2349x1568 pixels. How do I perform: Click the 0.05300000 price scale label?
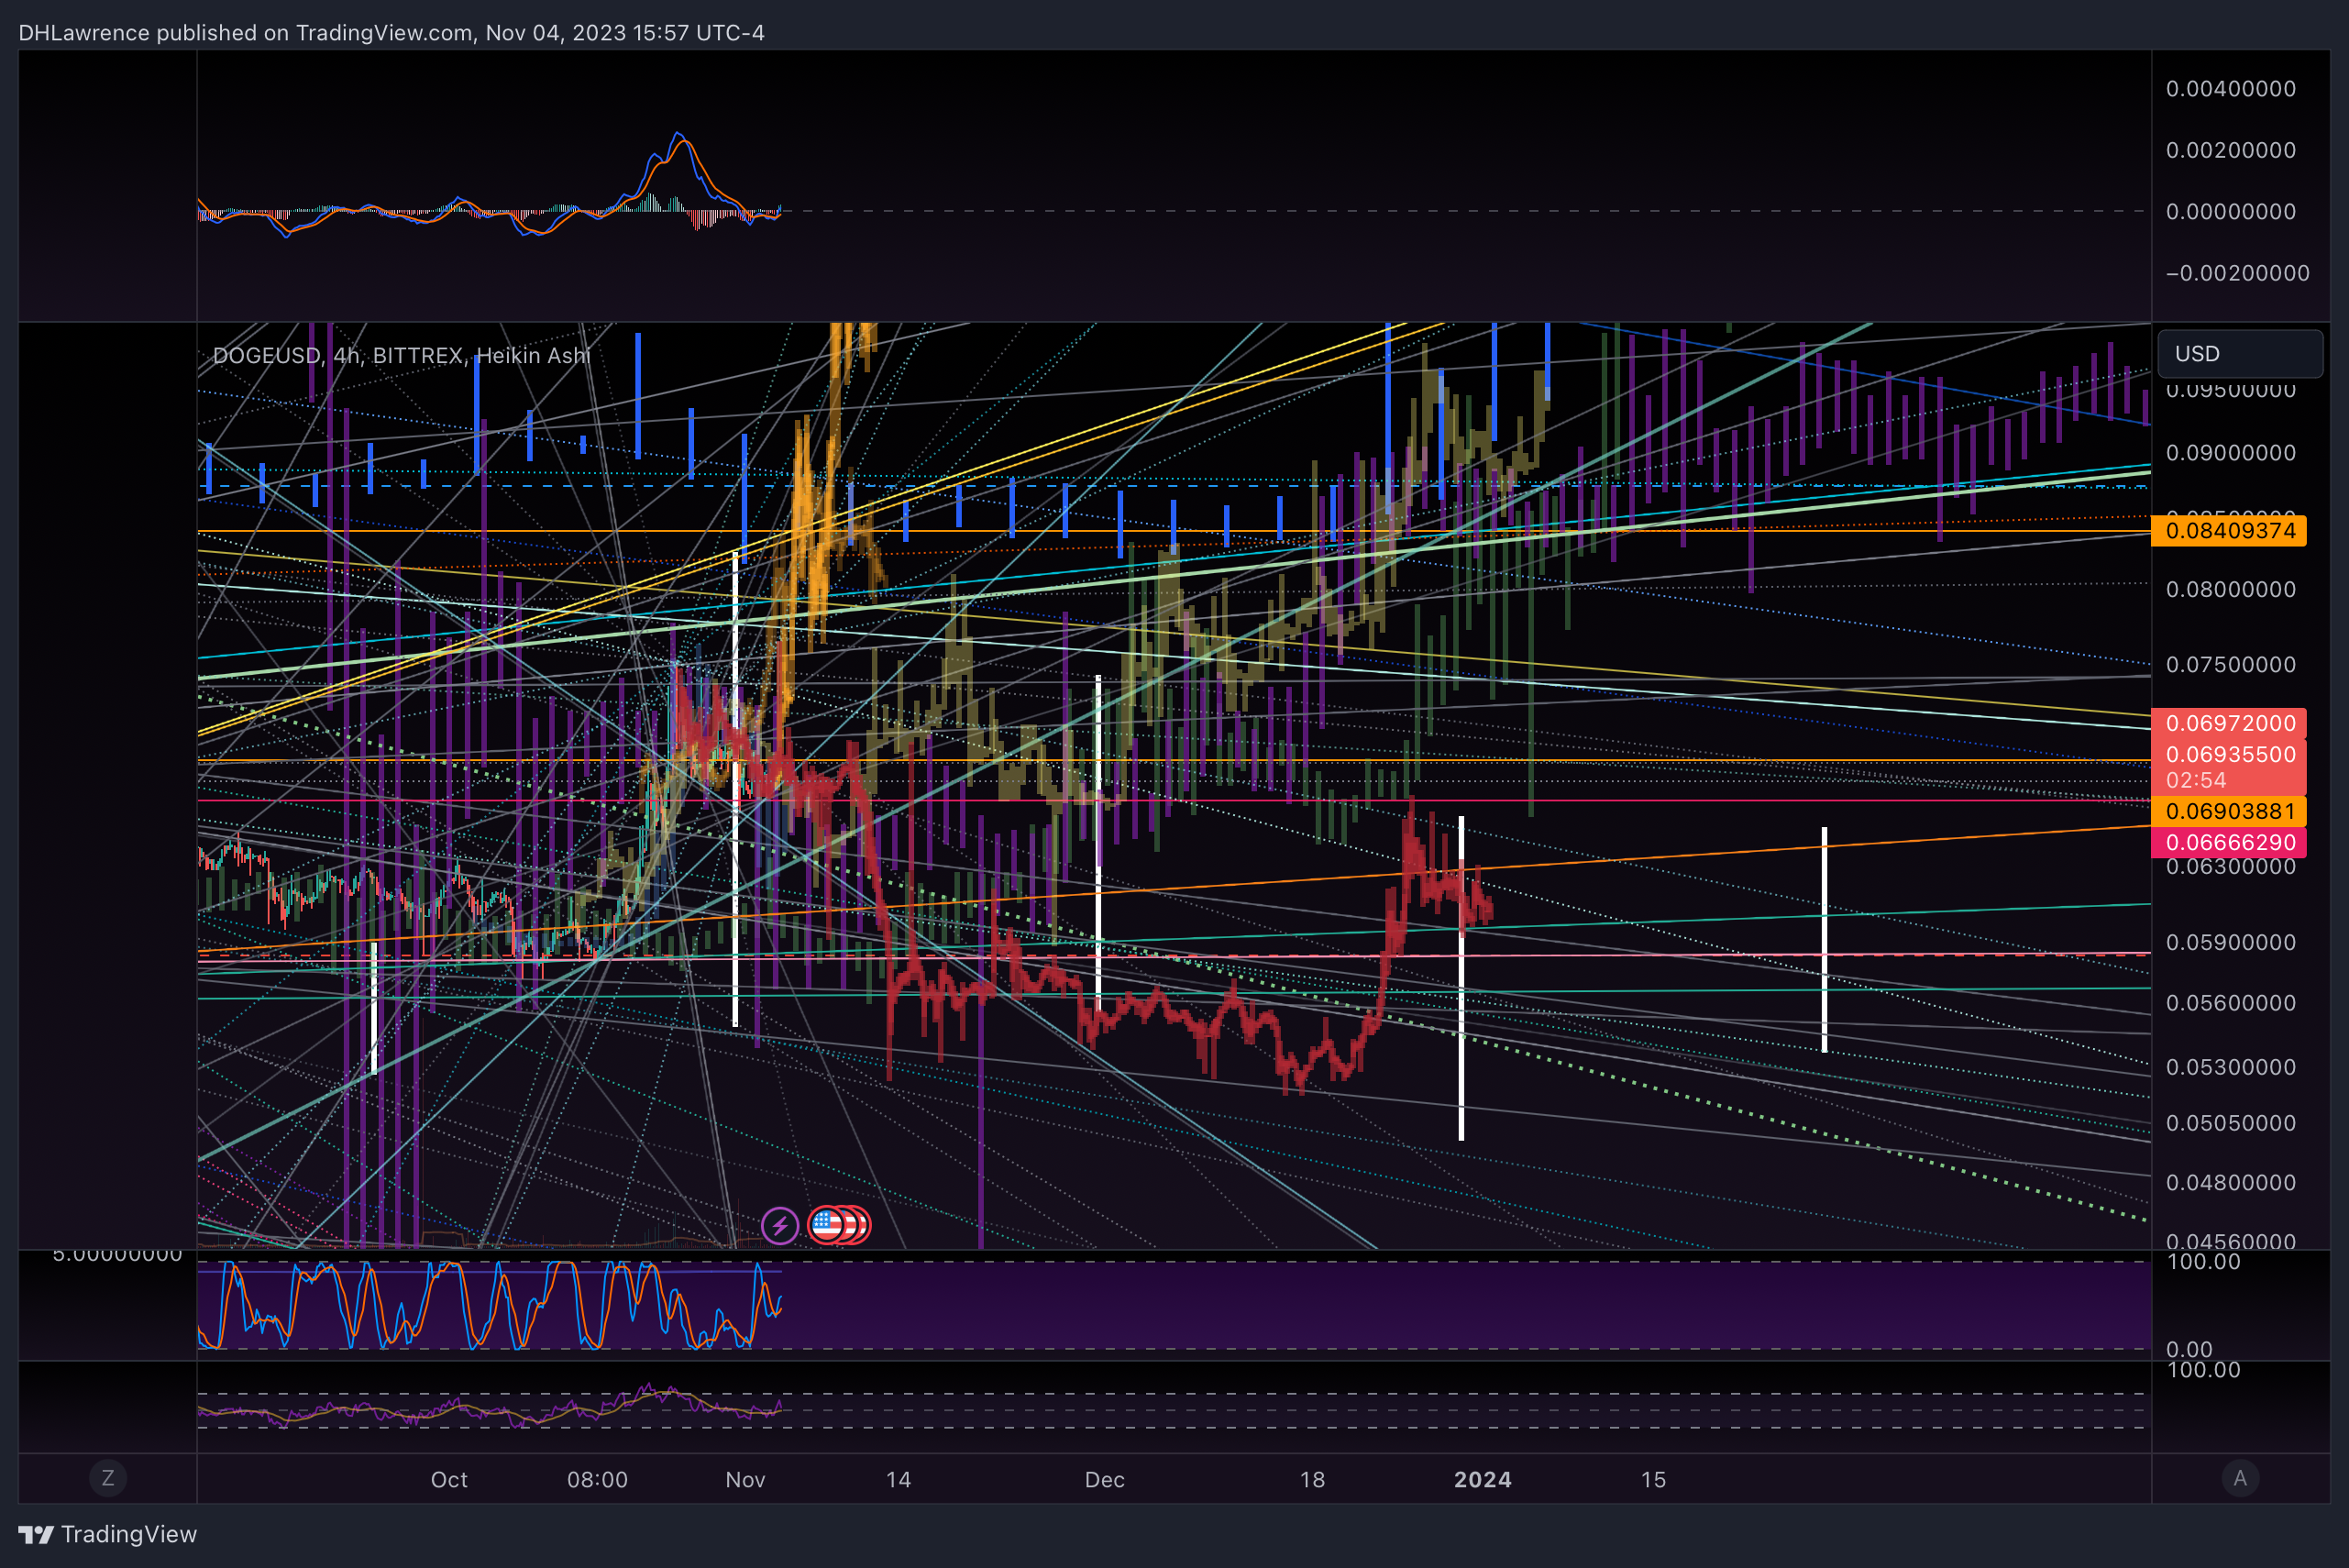(2231, 1067)
